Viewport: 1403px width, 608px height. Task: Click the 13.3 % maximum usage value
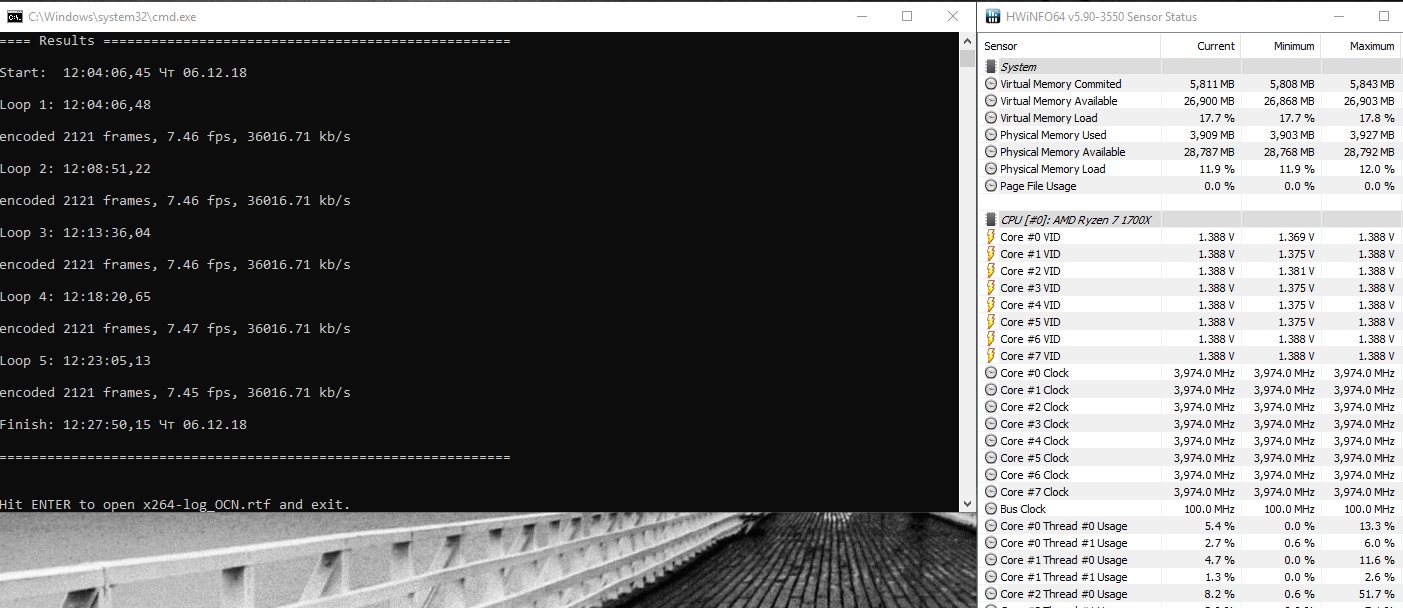click(x=1376, y=526)
